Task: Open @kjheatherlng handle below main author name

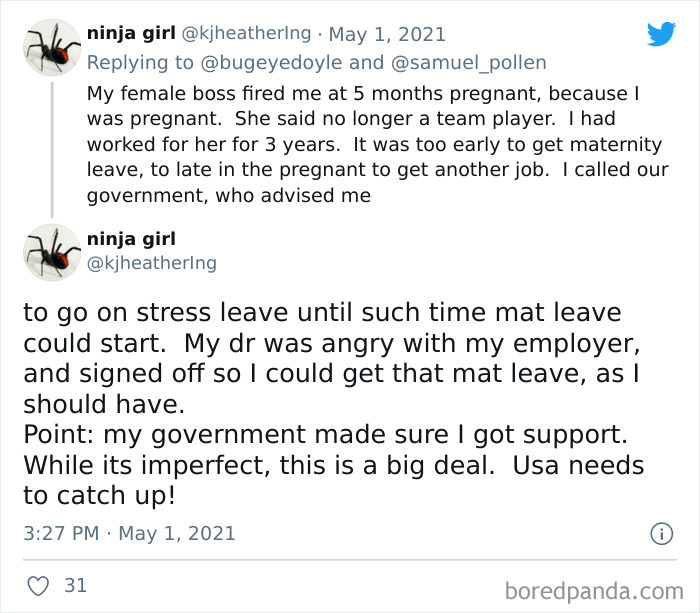Action: coord(152,263)
